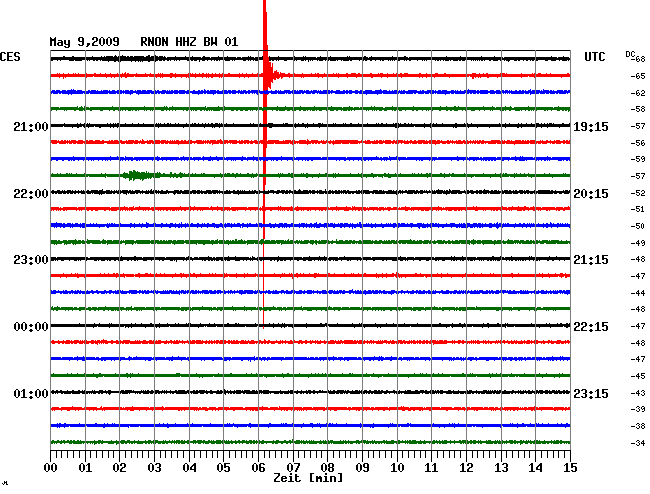Select the 22:00 CES time label
The width and height of the screenshot is (650, 494).
(x=31, y=194)
